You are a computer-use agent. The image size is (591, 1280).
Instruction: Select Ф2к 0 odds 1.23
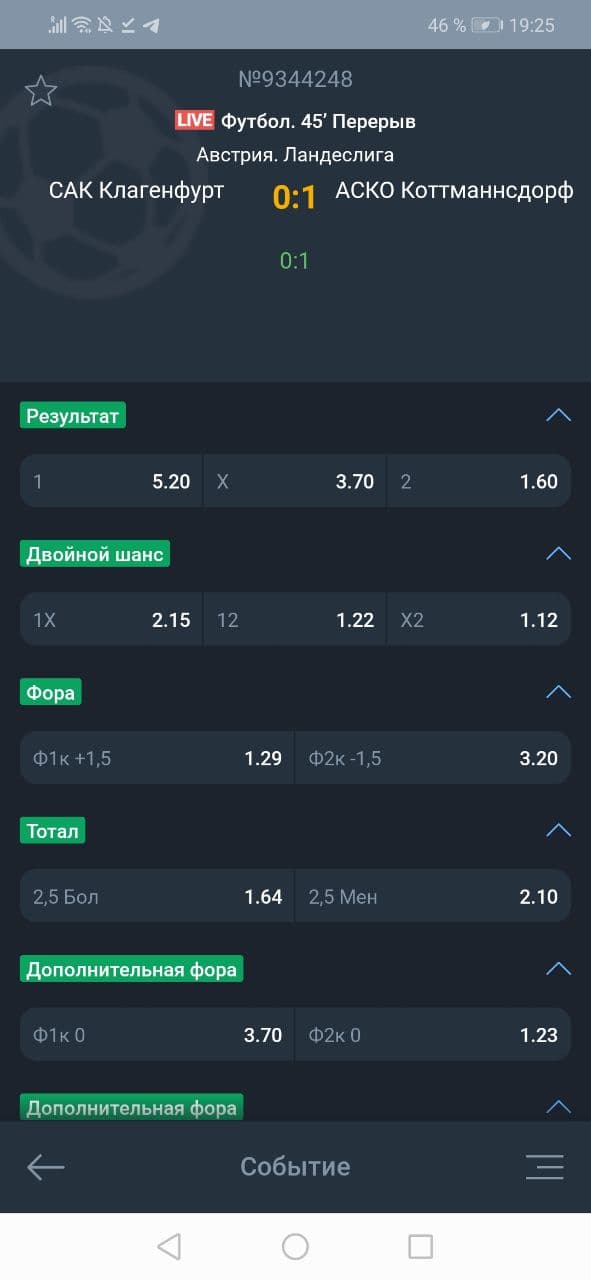[x=433, y=1035]
